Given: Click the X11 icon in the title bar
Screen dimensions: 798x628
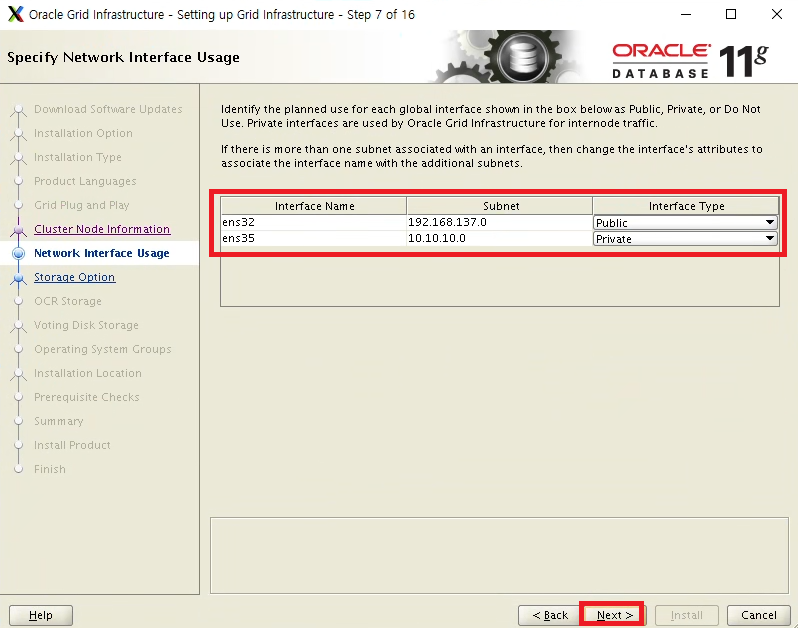Looking at the screenshot, I should tap(16, 14).
